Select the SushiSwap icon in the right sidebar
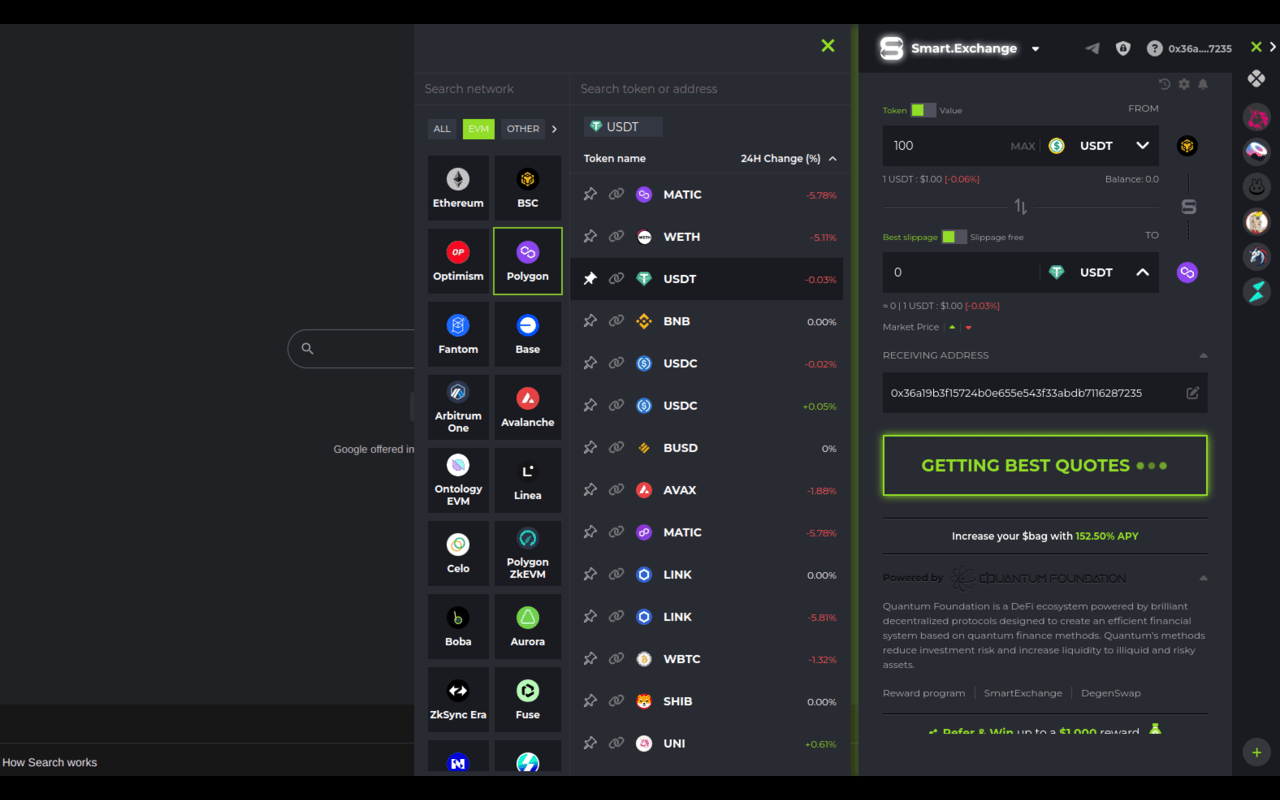1280x800 pixels. tap(1257, 151)
